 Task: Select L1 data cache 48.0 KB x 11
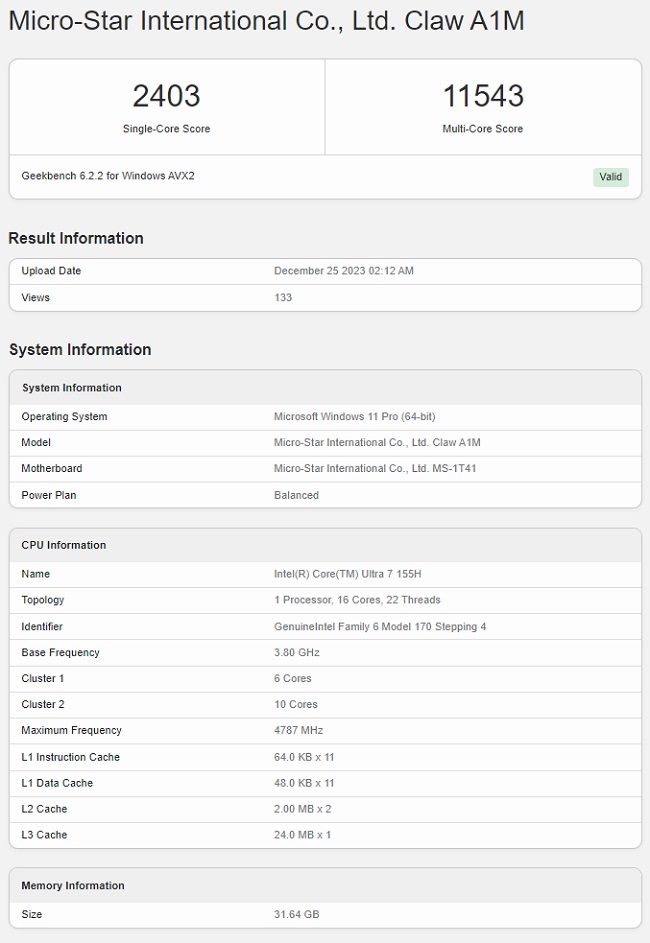tap(304, 783)
